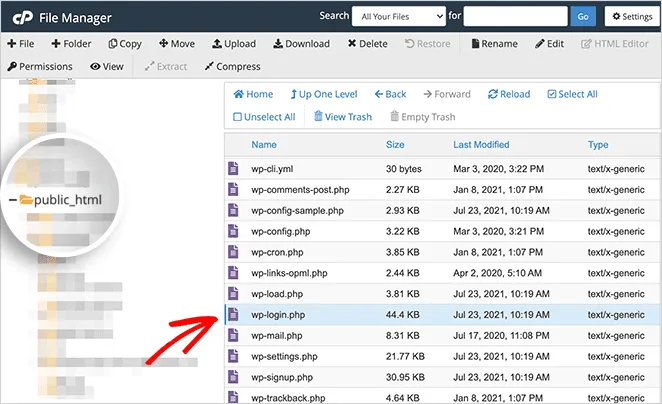The image size is (662, 404).
Task: Sort by Last Modified column header
Action: (481, 144)
